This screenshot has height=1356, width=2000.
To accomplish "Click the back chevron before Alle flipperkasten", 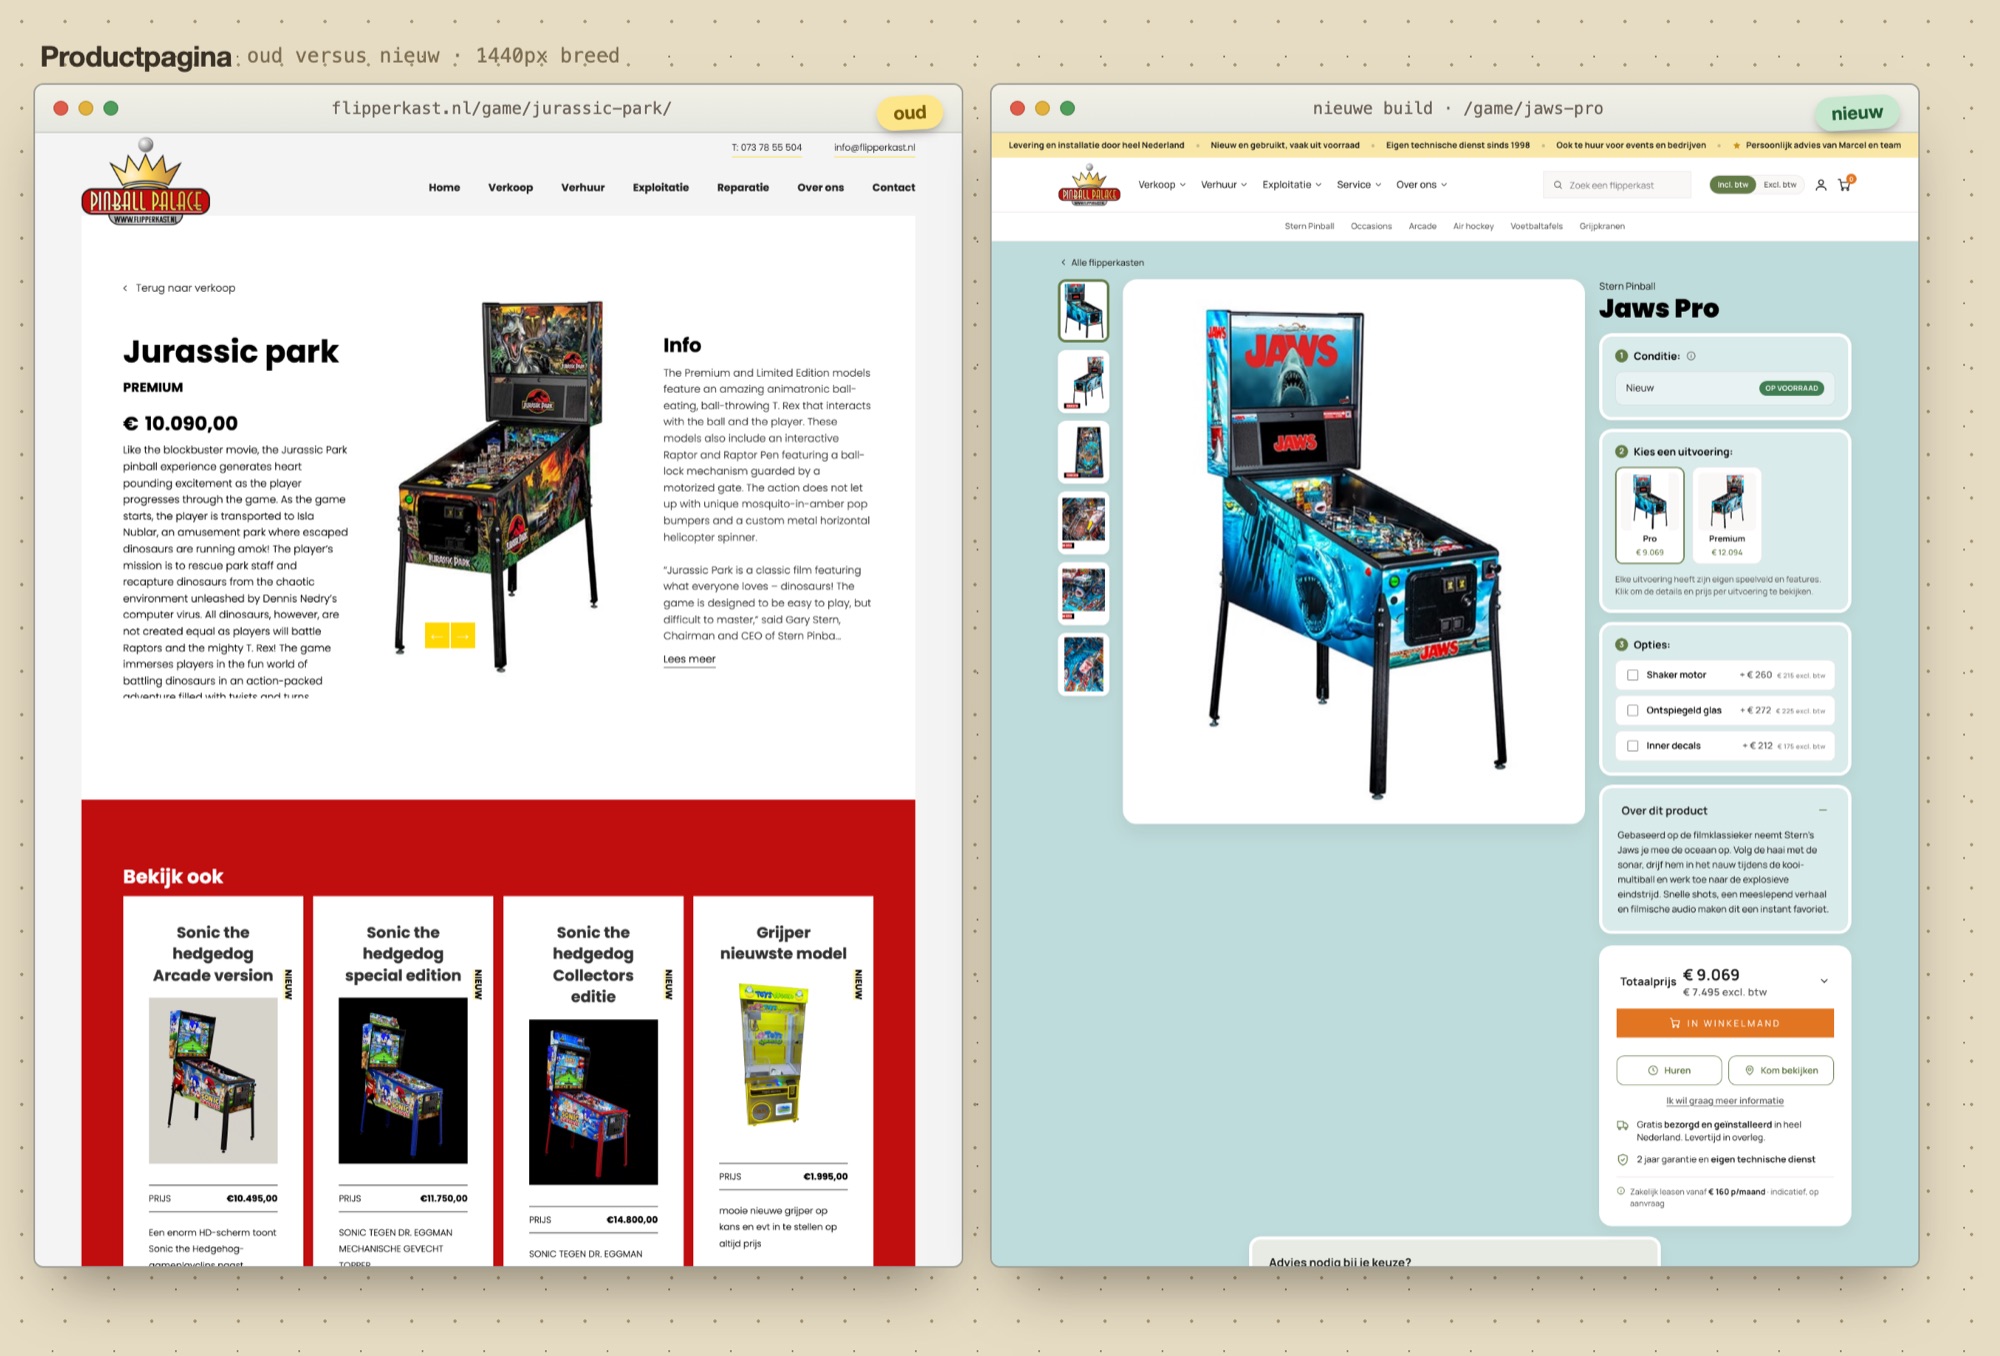I will [x=1063, y=263].
